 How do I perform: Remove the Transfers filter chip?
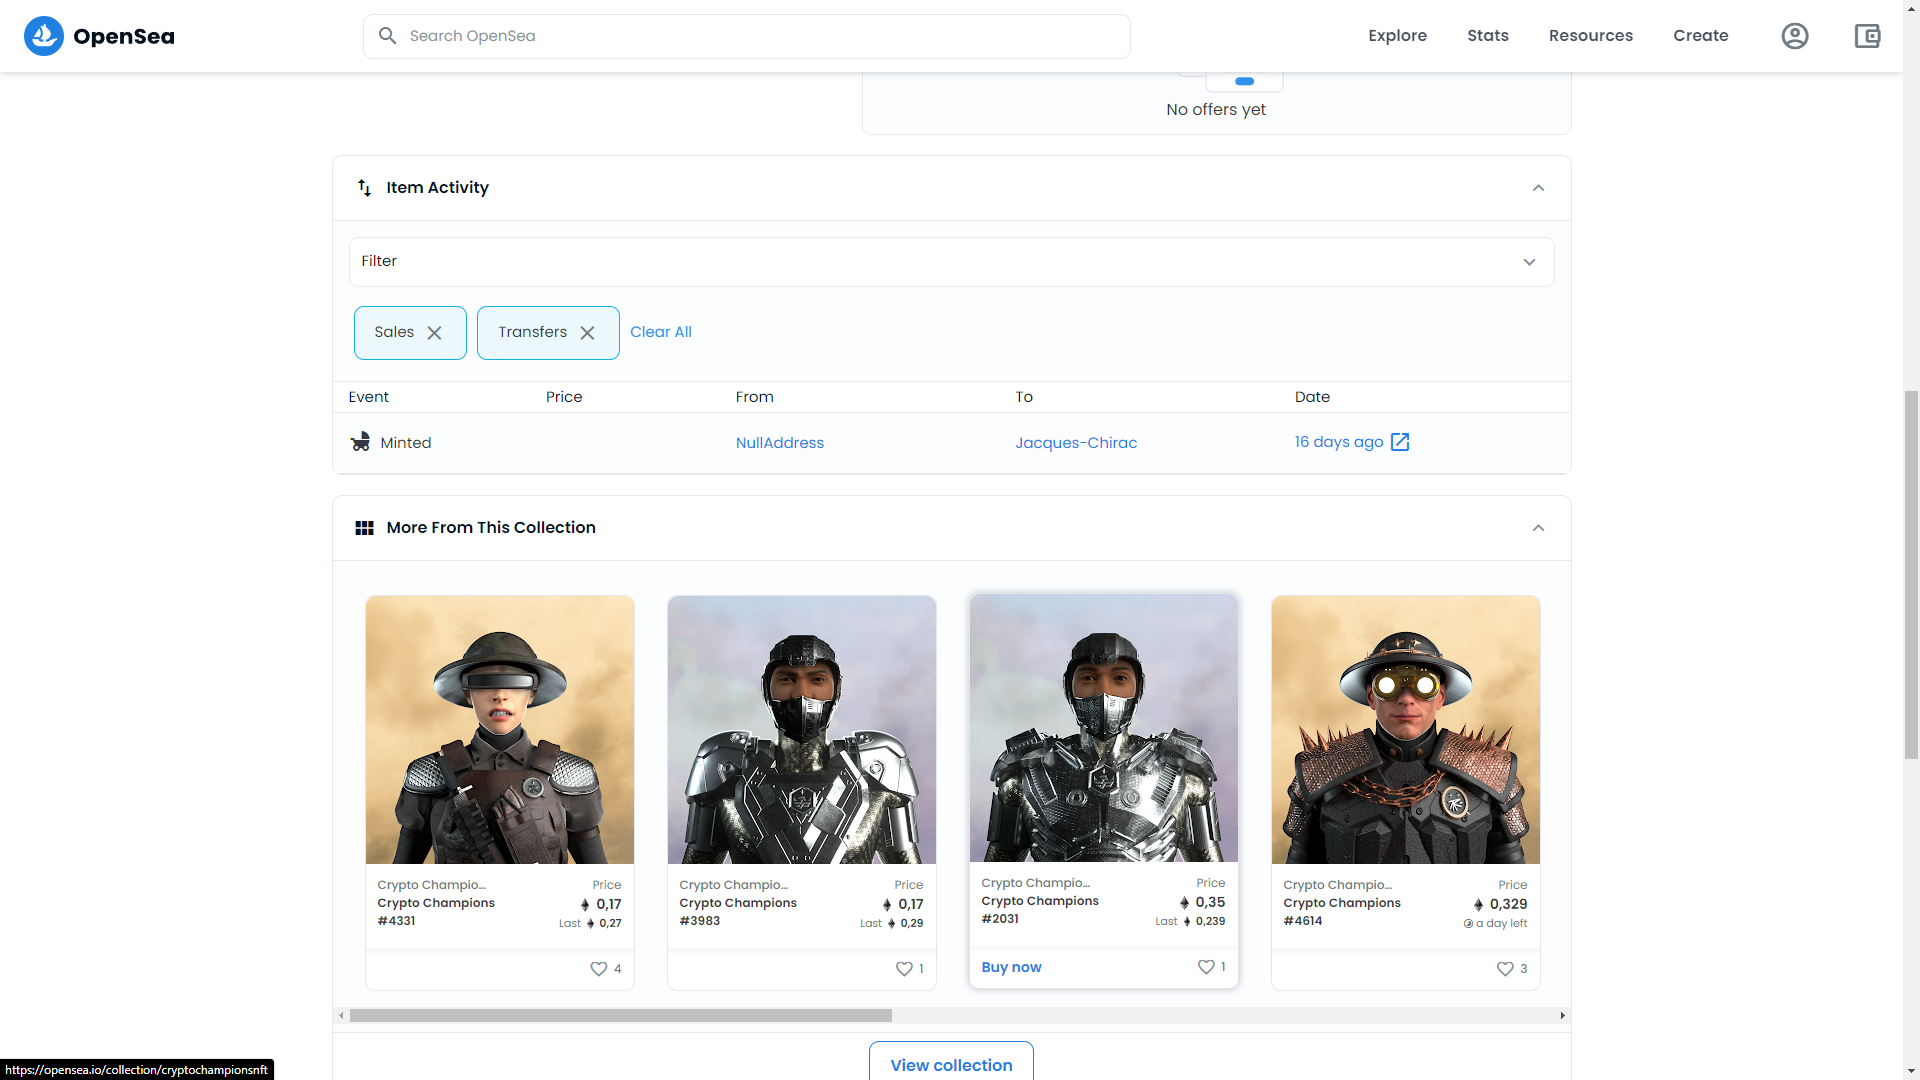(588, 333)
